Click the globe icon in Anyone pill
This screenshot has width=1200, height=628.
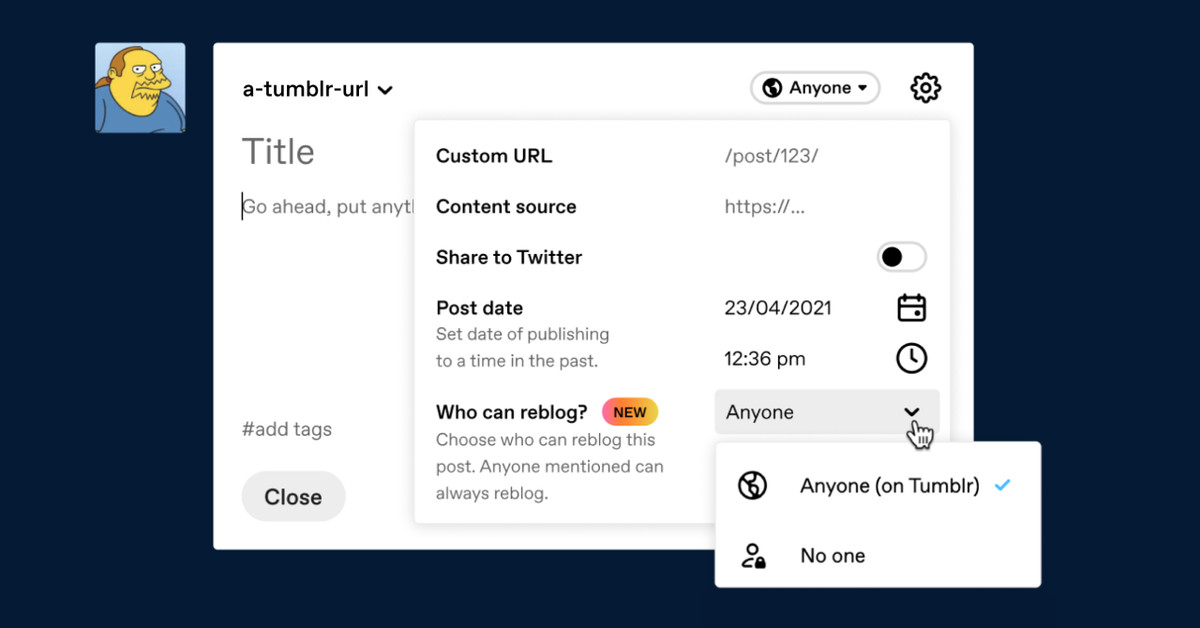772,88
